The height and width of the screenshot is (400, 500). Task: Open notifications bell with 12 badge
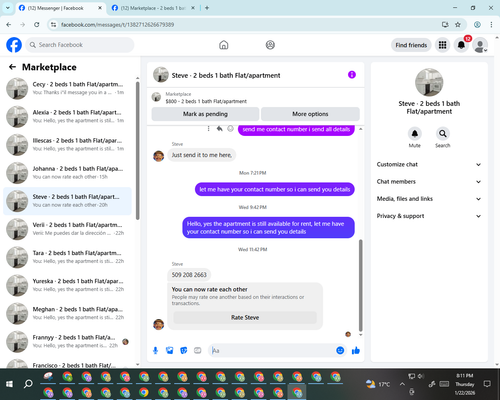(461, 45)
